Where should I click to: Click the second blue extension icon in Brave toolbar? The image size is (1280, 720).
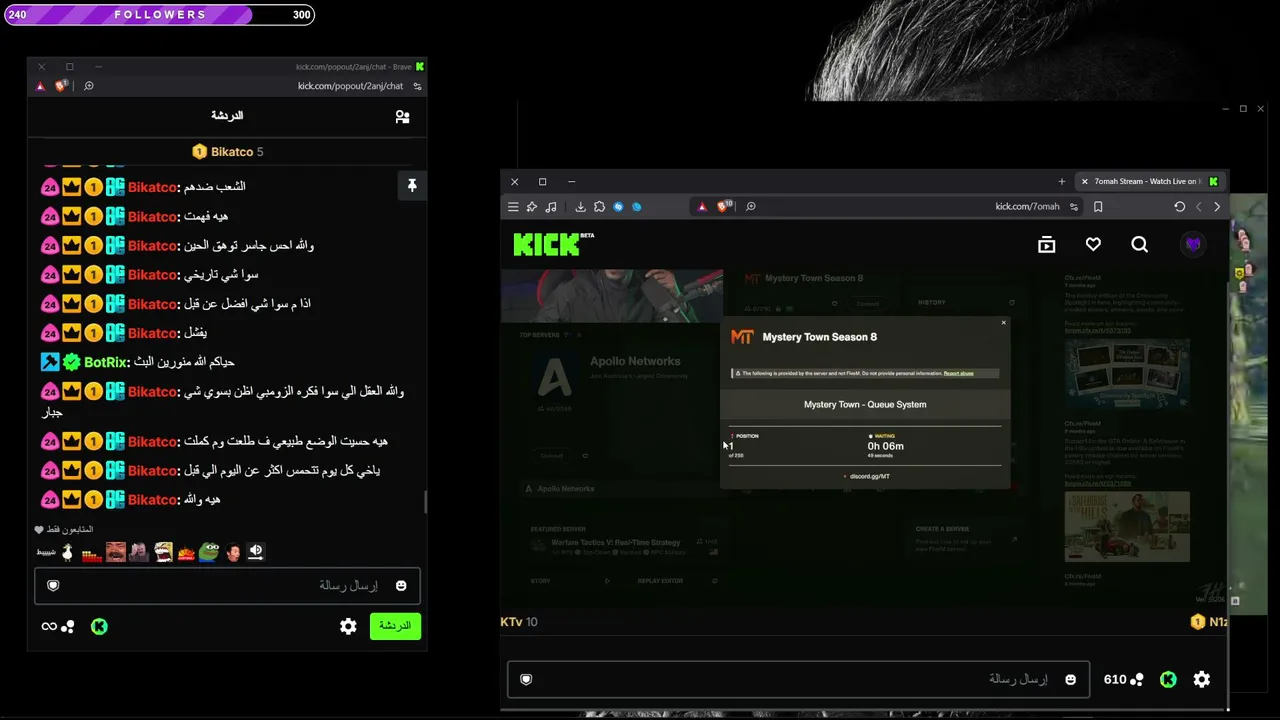pos(636,207)
